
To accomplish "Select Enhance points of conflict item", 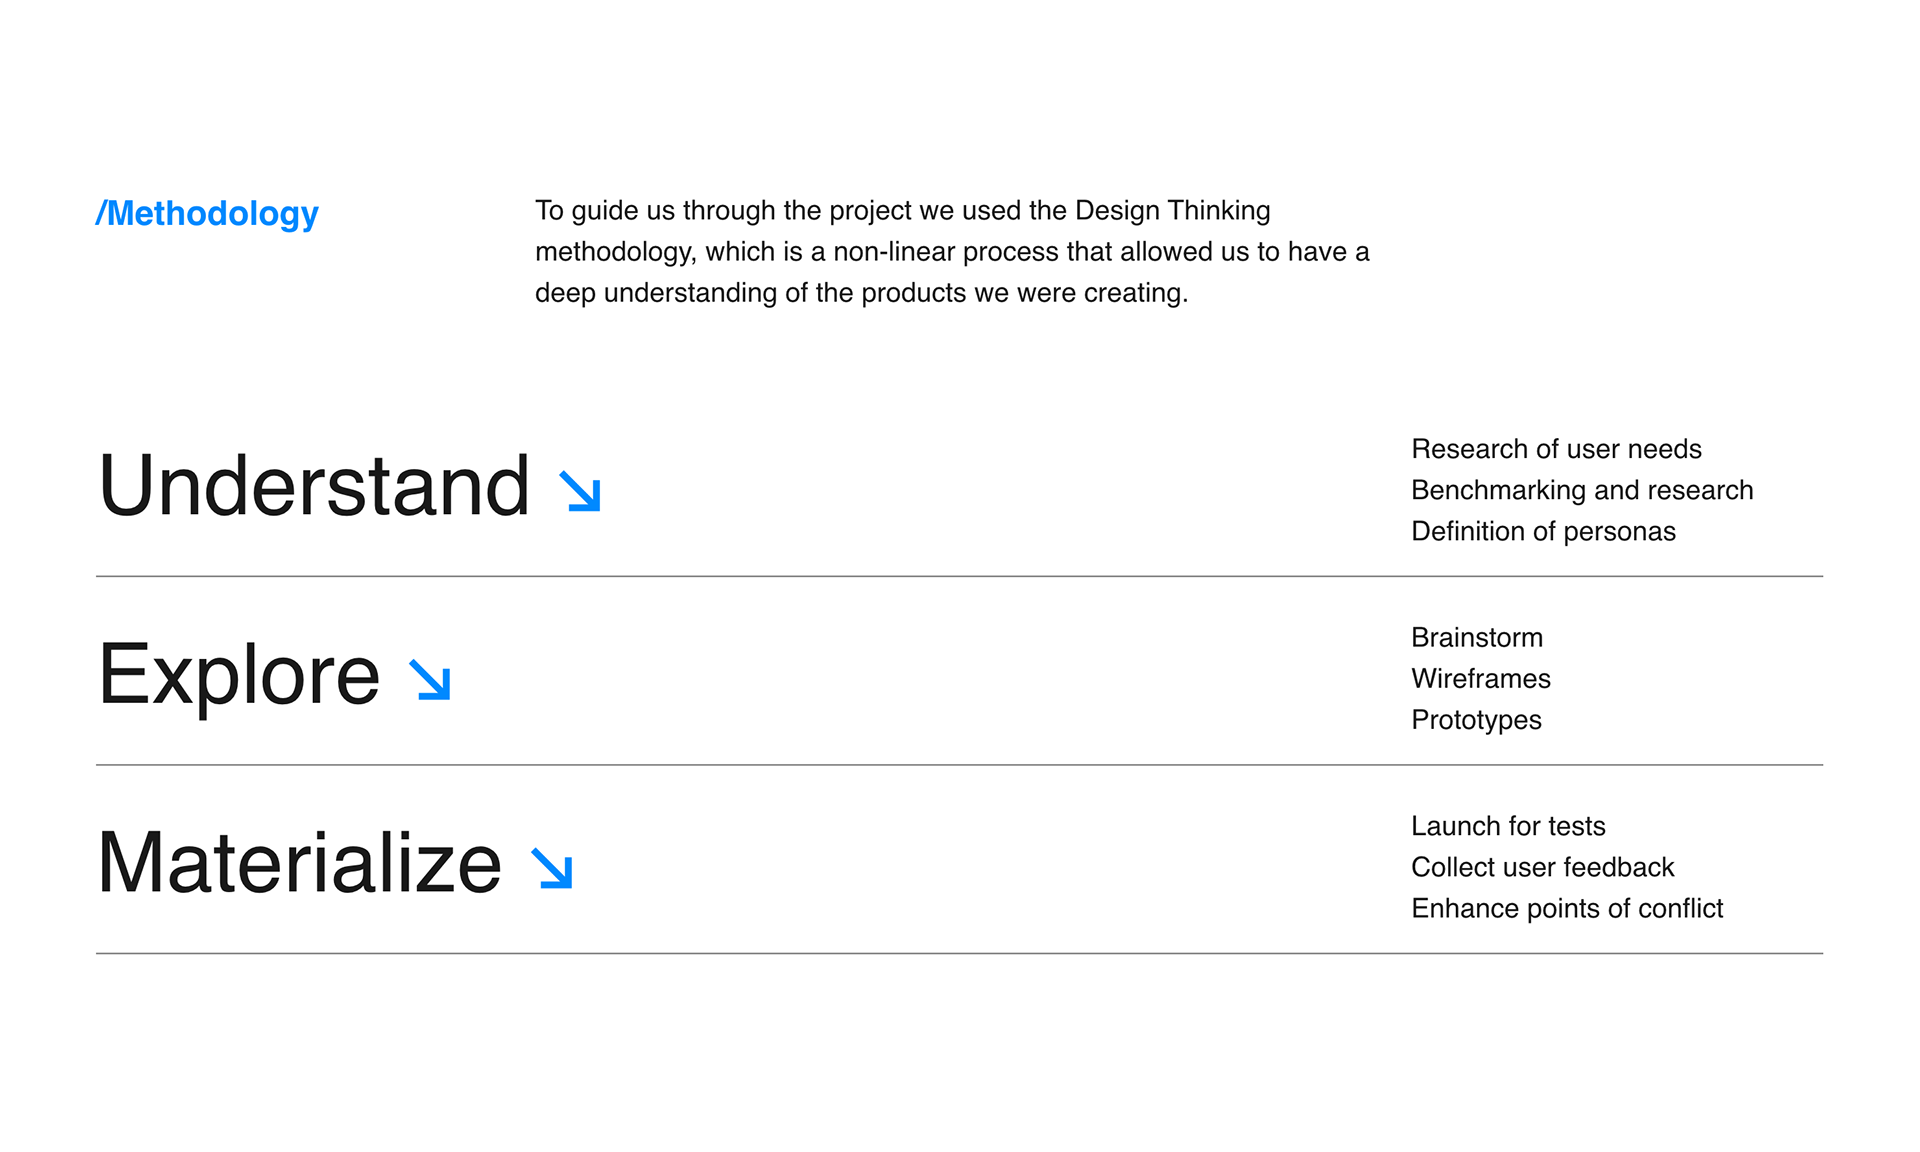I will [1567, 908].
